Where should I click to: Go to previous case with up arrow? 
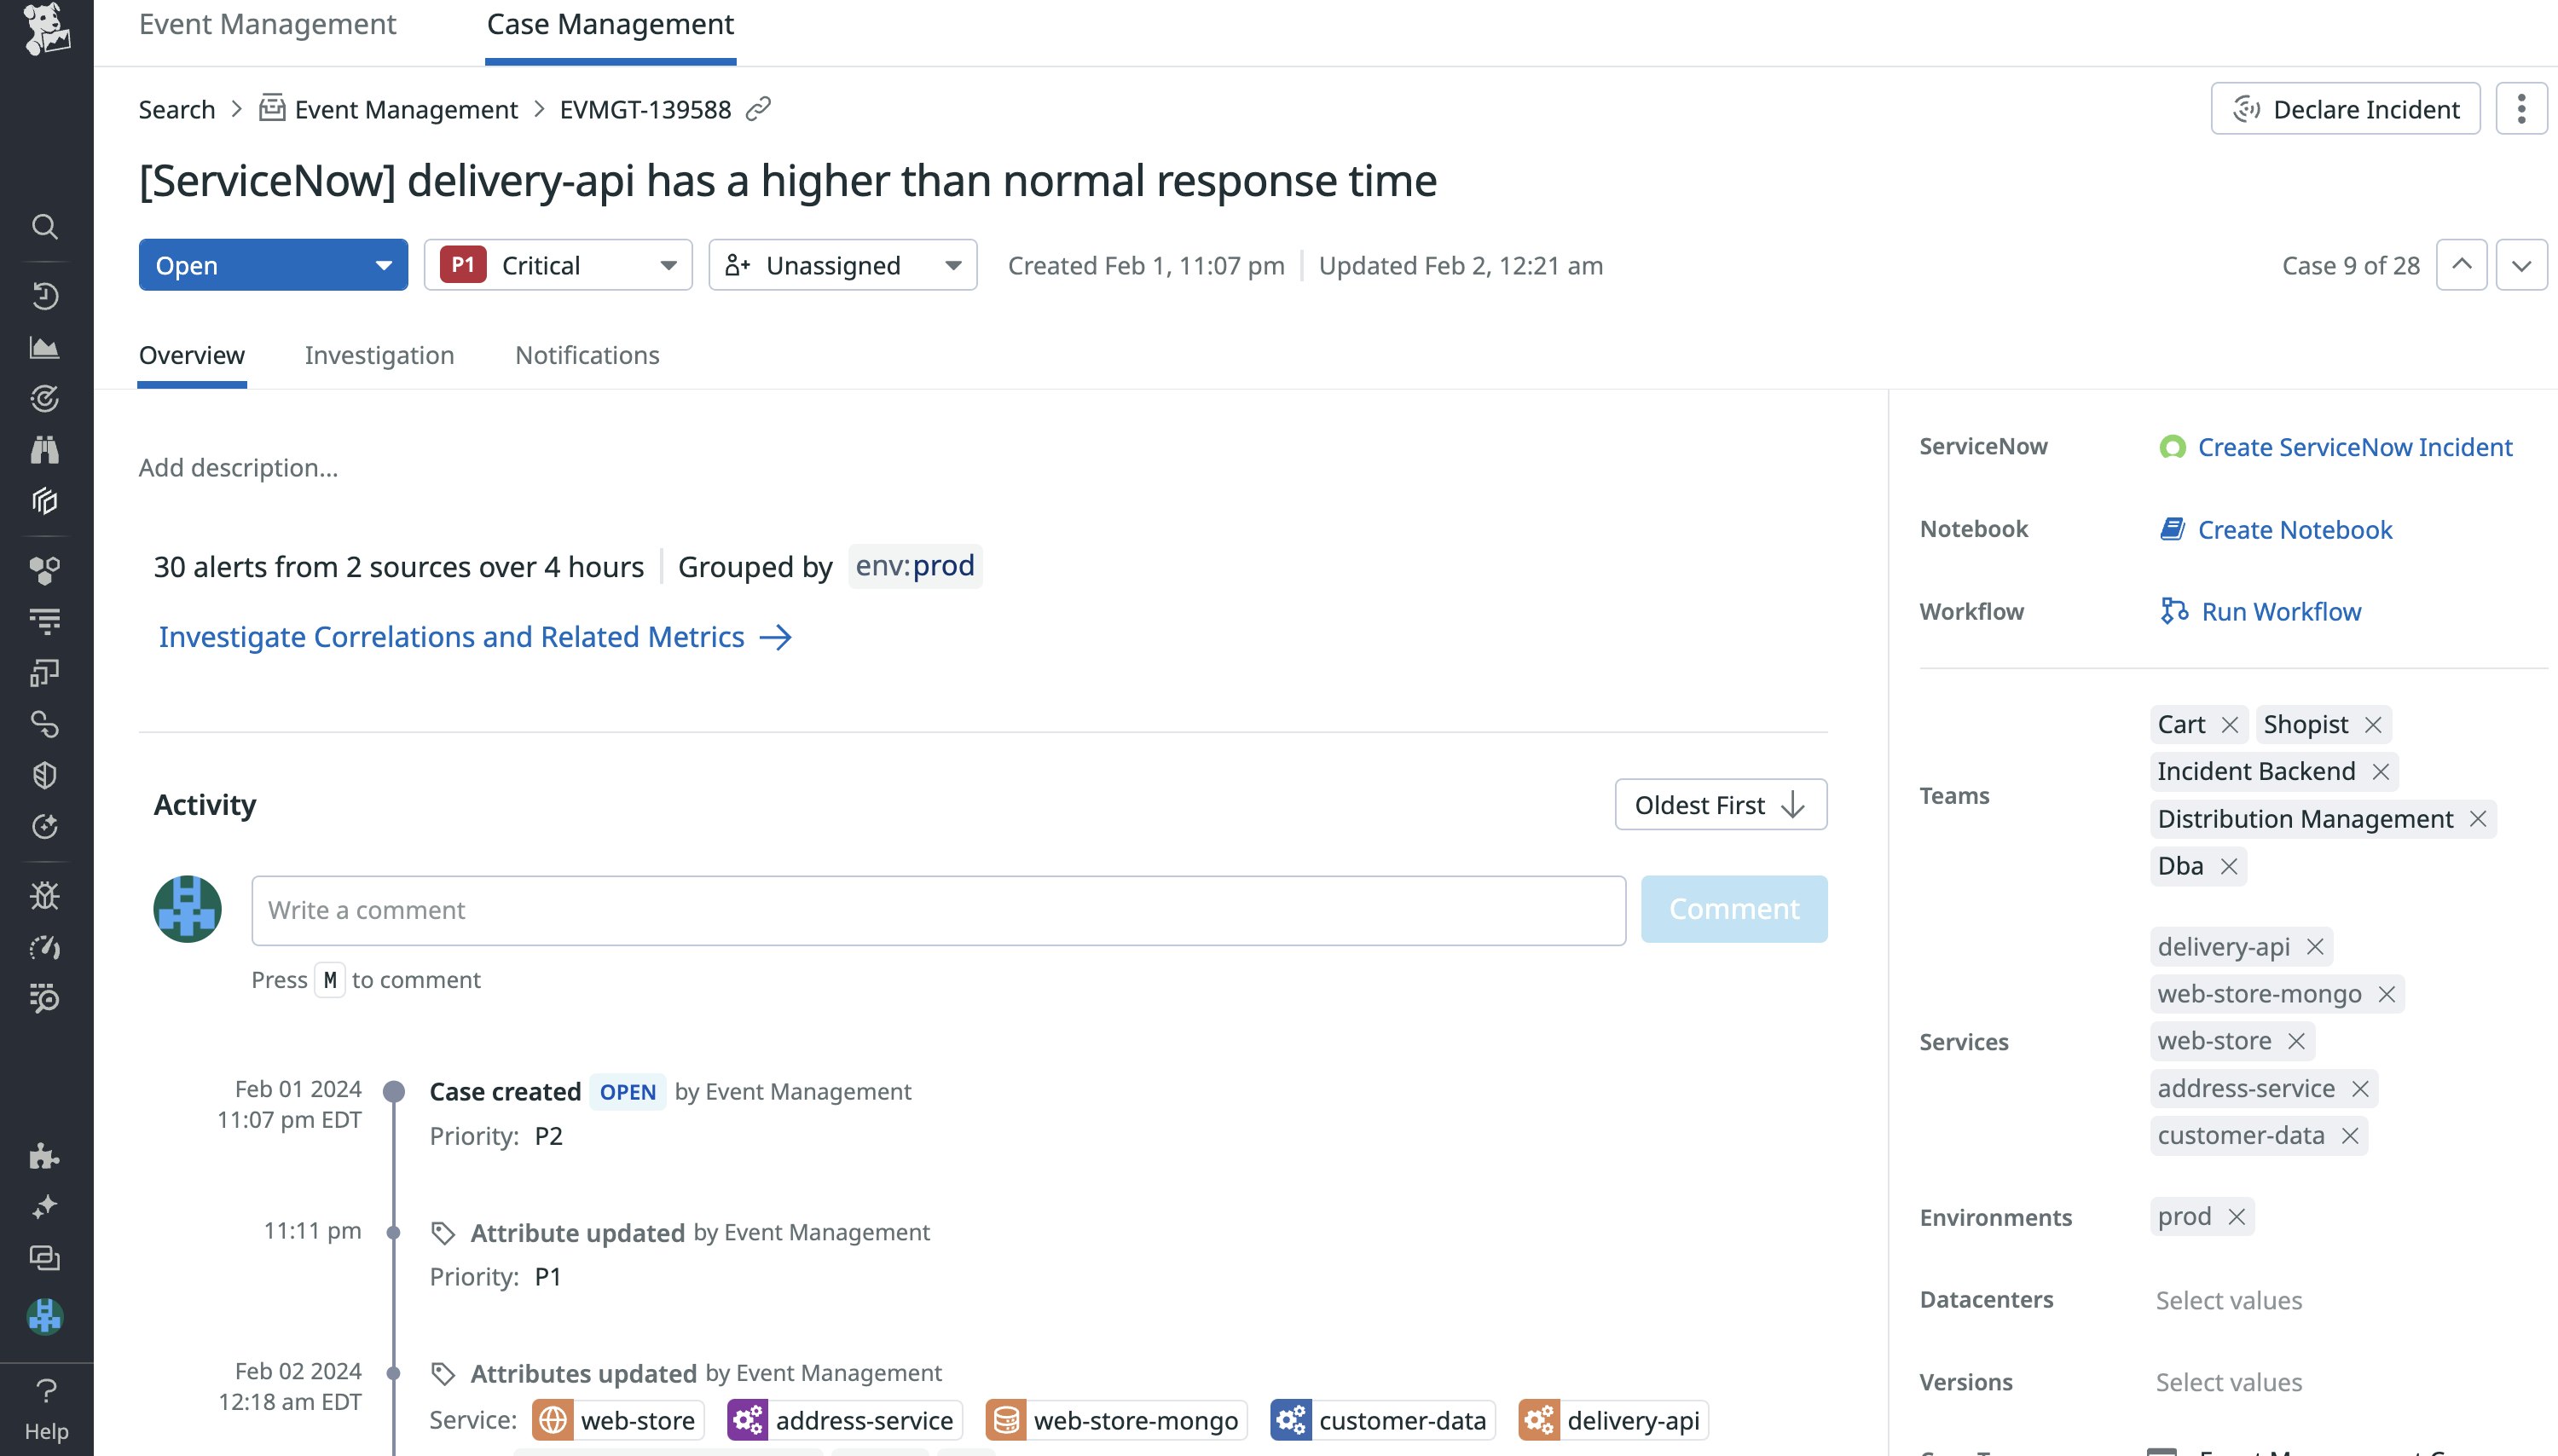coord(2461,265)
